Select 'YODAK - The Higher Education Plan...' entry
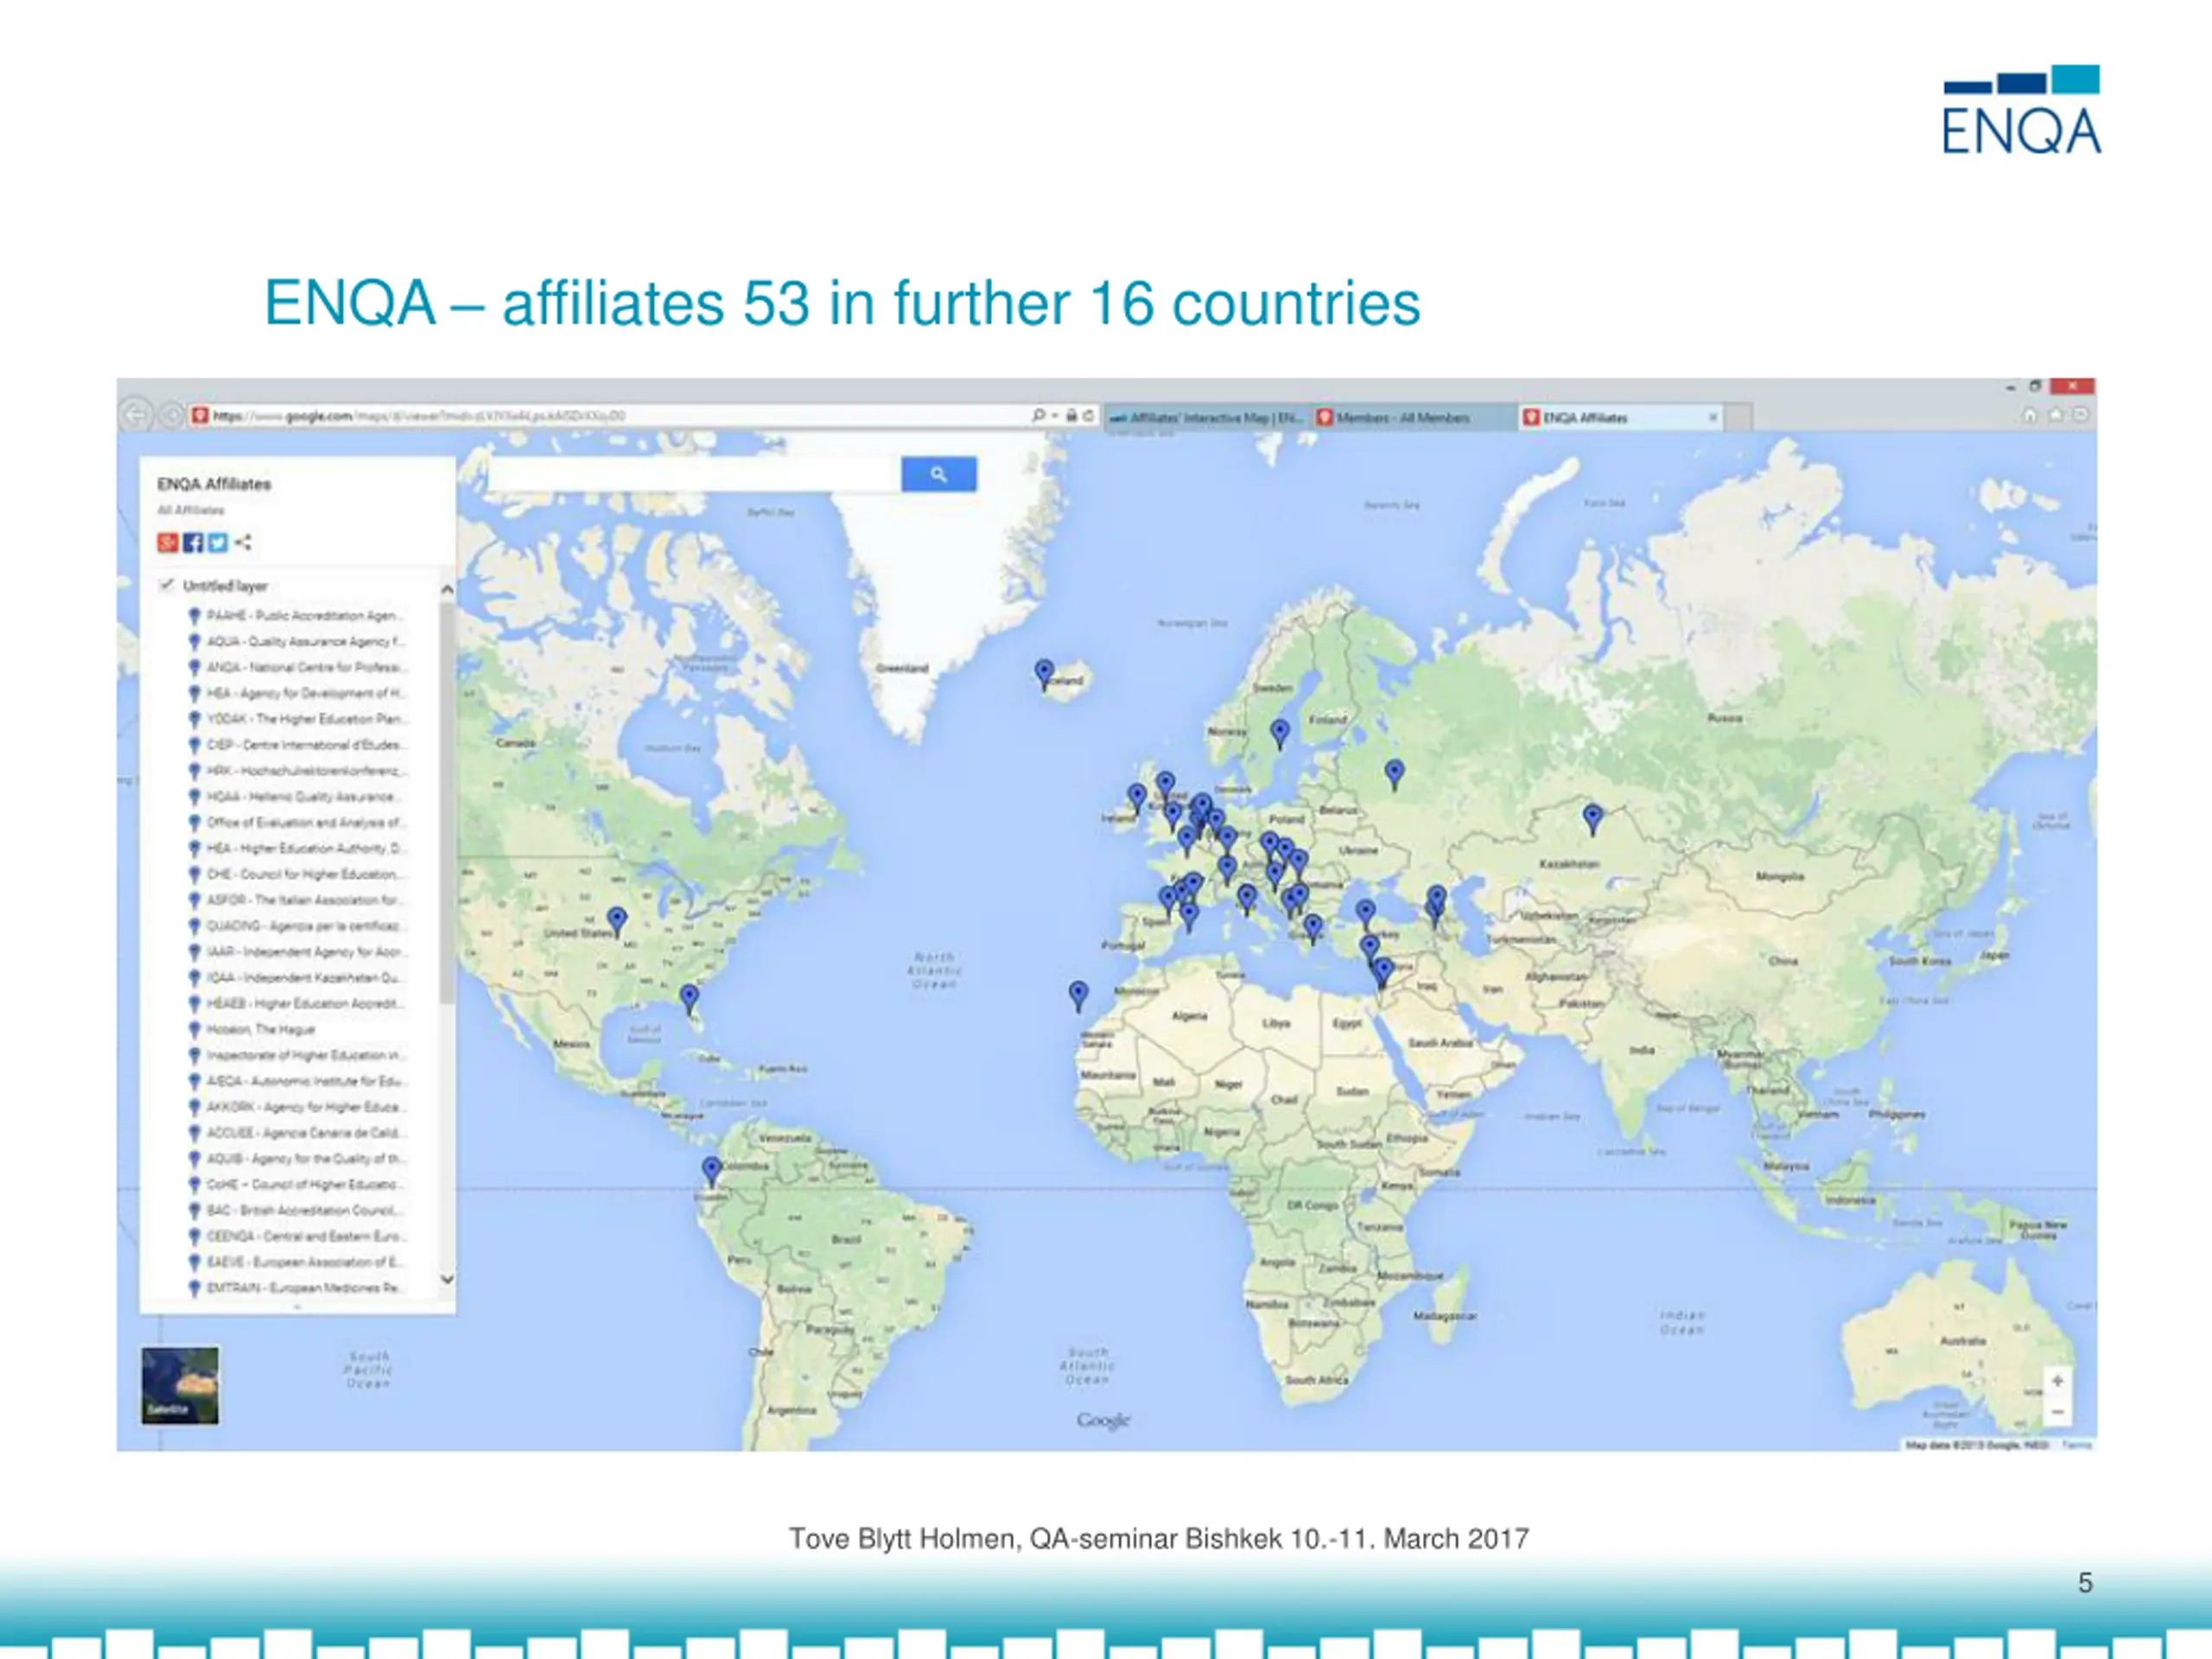 pos(297,719)
